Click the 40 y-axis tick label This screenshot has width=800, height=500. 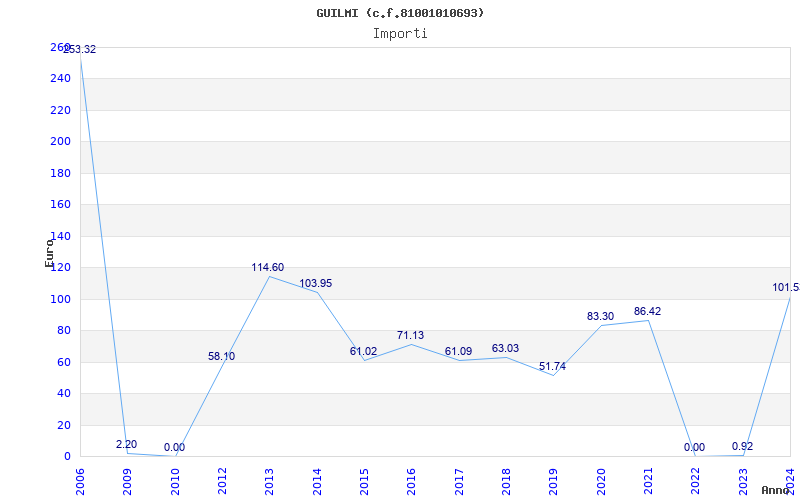point(63,393)
